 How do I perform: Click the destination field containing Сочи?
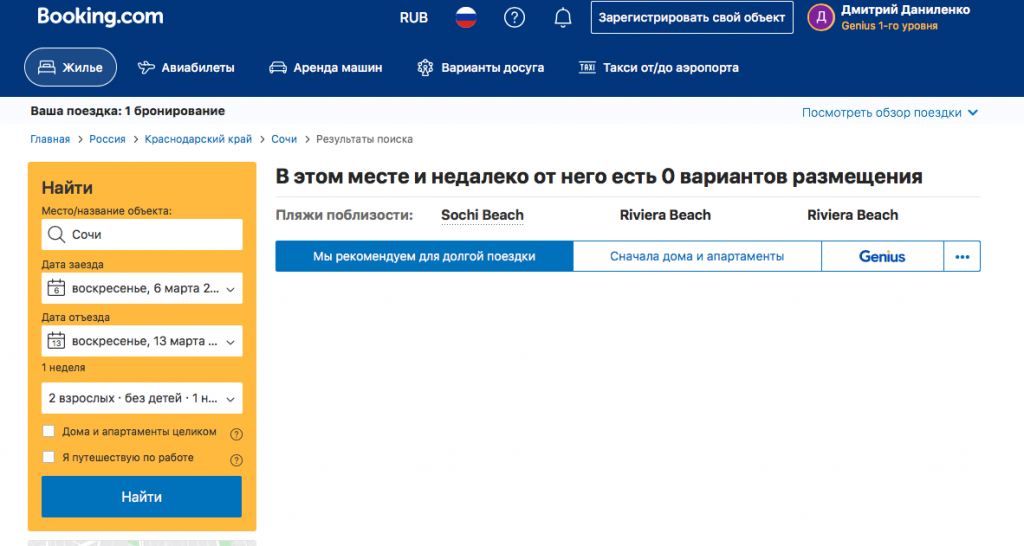[142, 235]
